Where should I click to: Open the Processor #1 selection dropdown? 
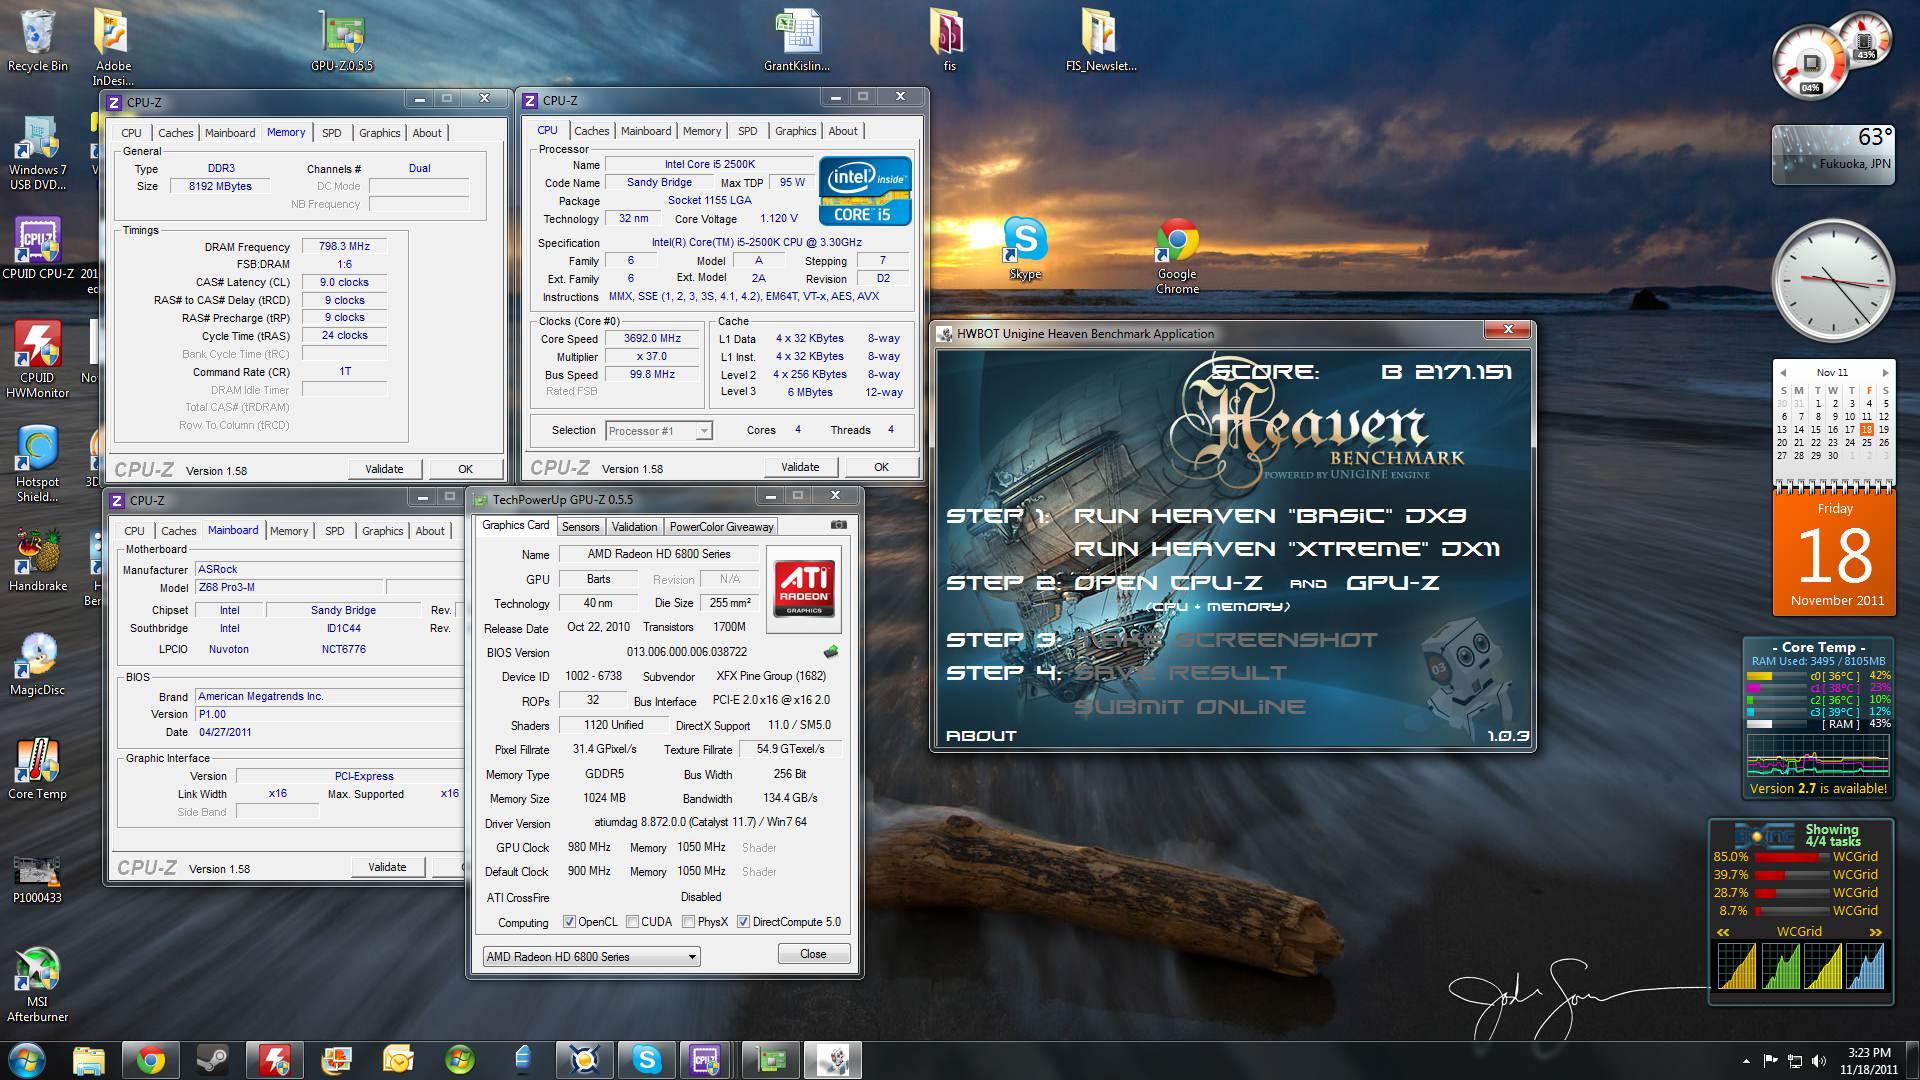pyautogui.click(x=658, y=431)
